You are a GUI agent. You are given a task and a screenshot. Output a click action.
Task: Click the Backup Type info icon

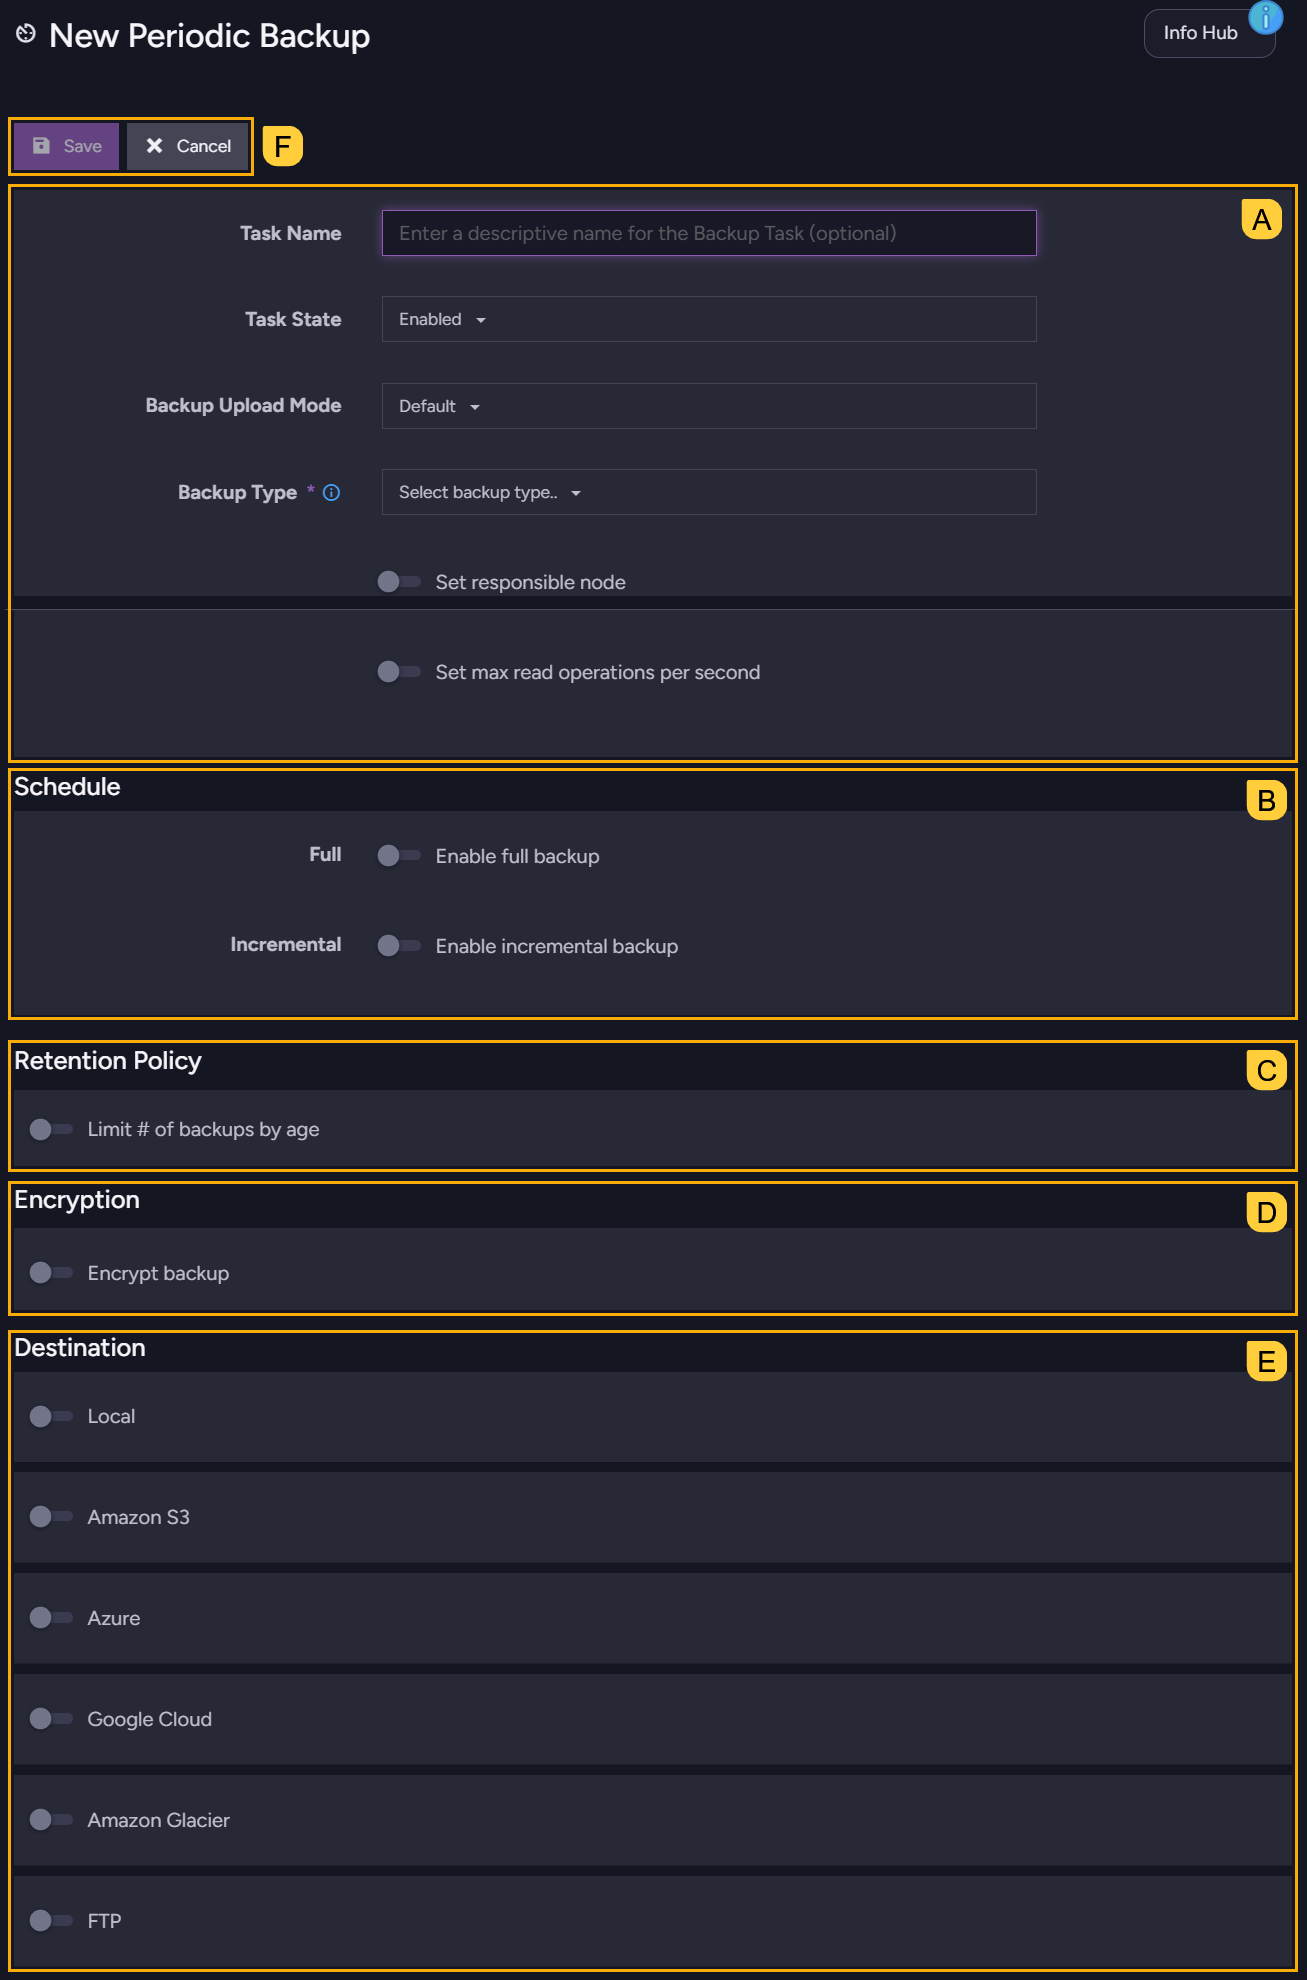[331, 493]
